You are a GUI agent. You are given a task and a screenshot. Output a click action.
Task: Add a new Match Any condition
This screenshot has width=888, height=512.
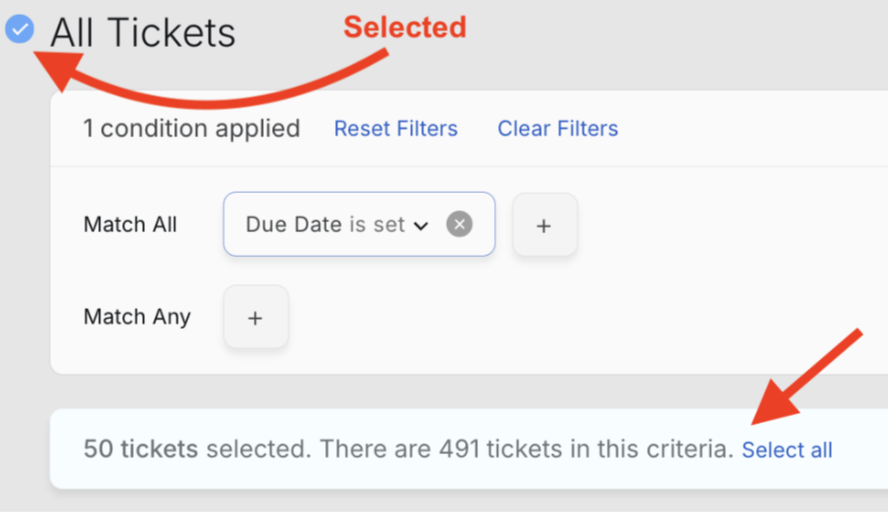pyautogui.click(x=255, y=317)
